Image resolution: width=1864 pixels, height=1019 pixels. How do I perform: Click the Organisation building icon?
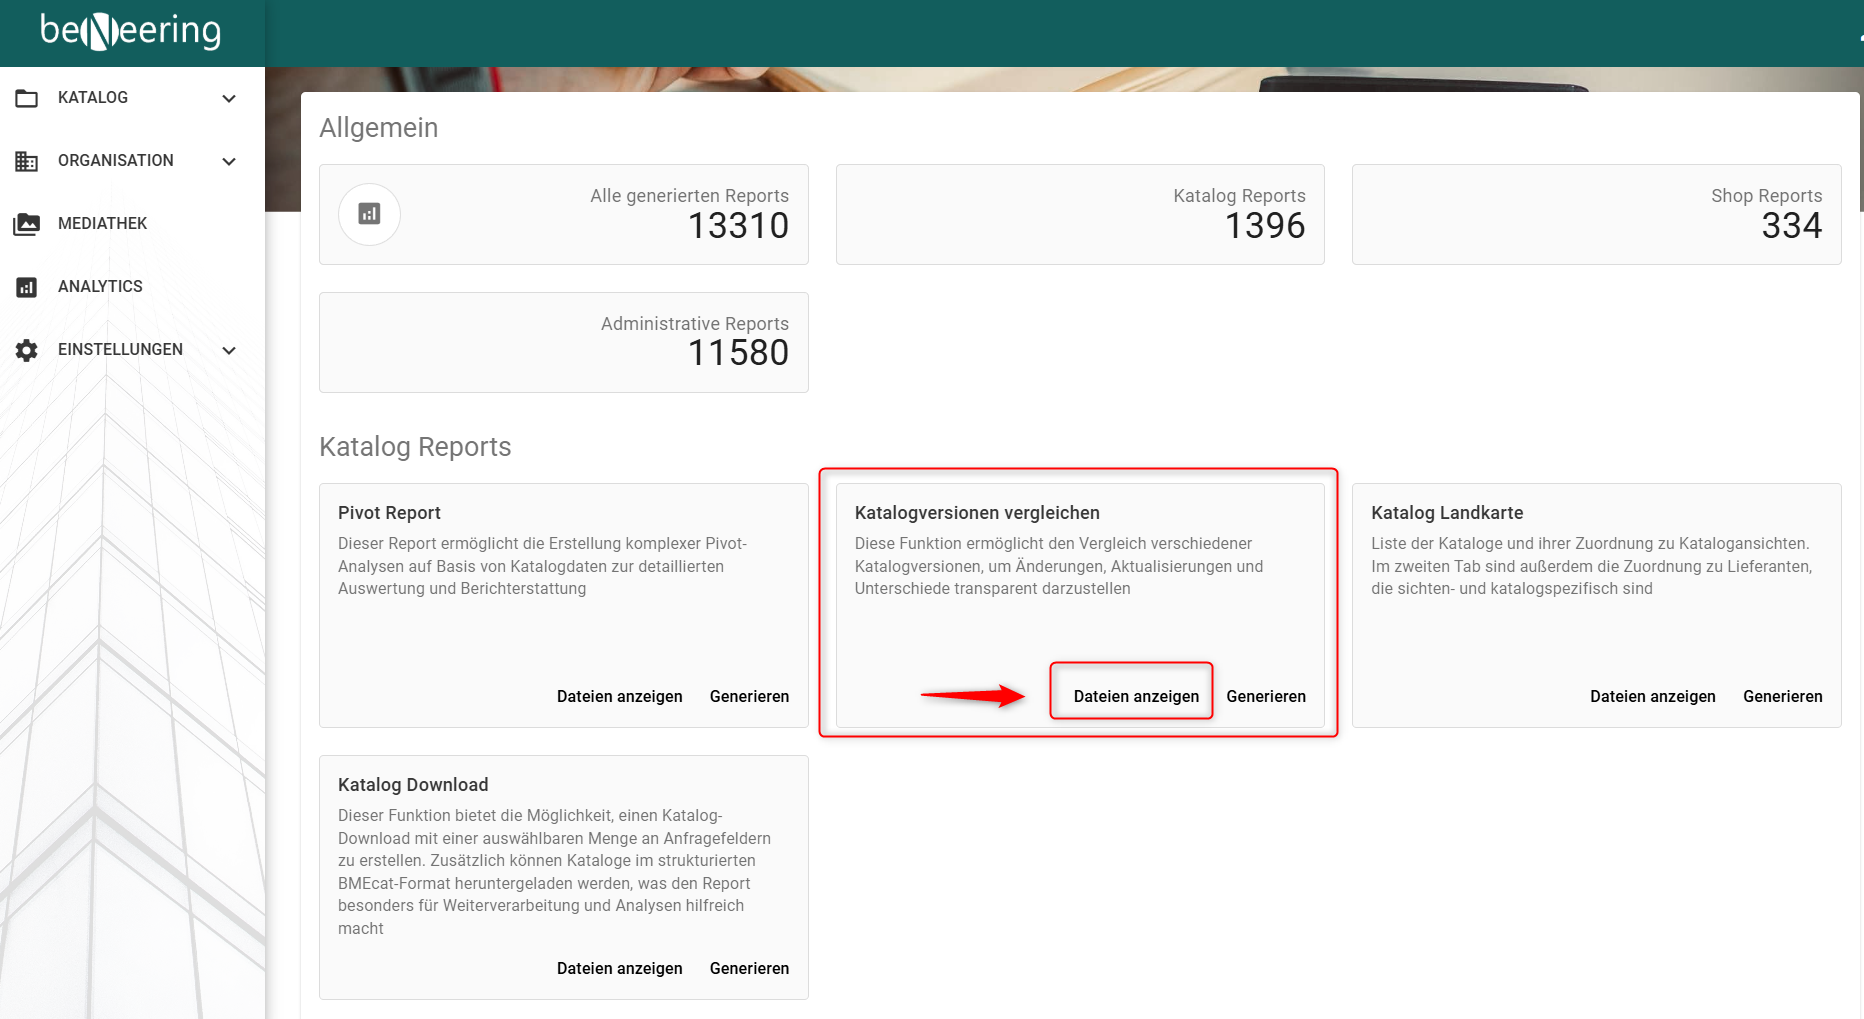coord(27,161)
